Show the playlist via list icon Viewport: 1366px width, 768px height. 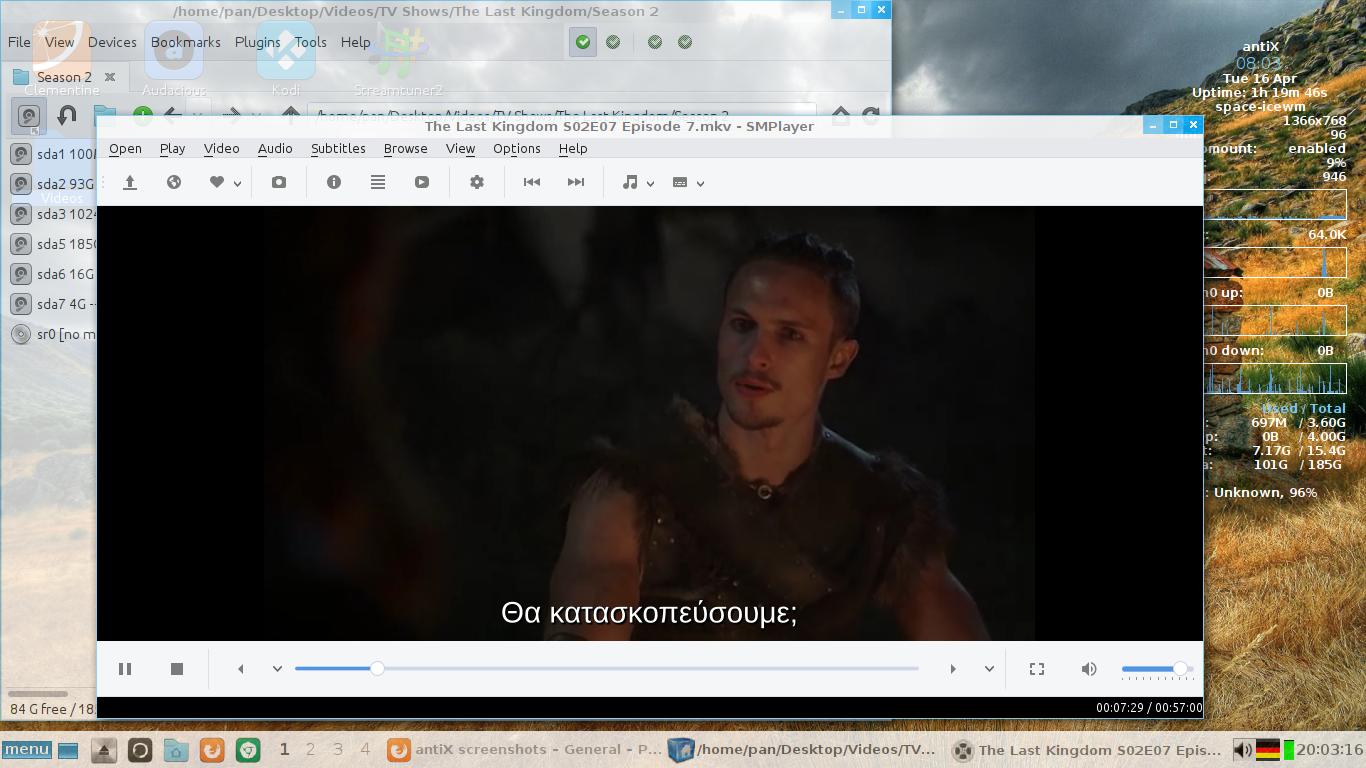tap(378, 182)
